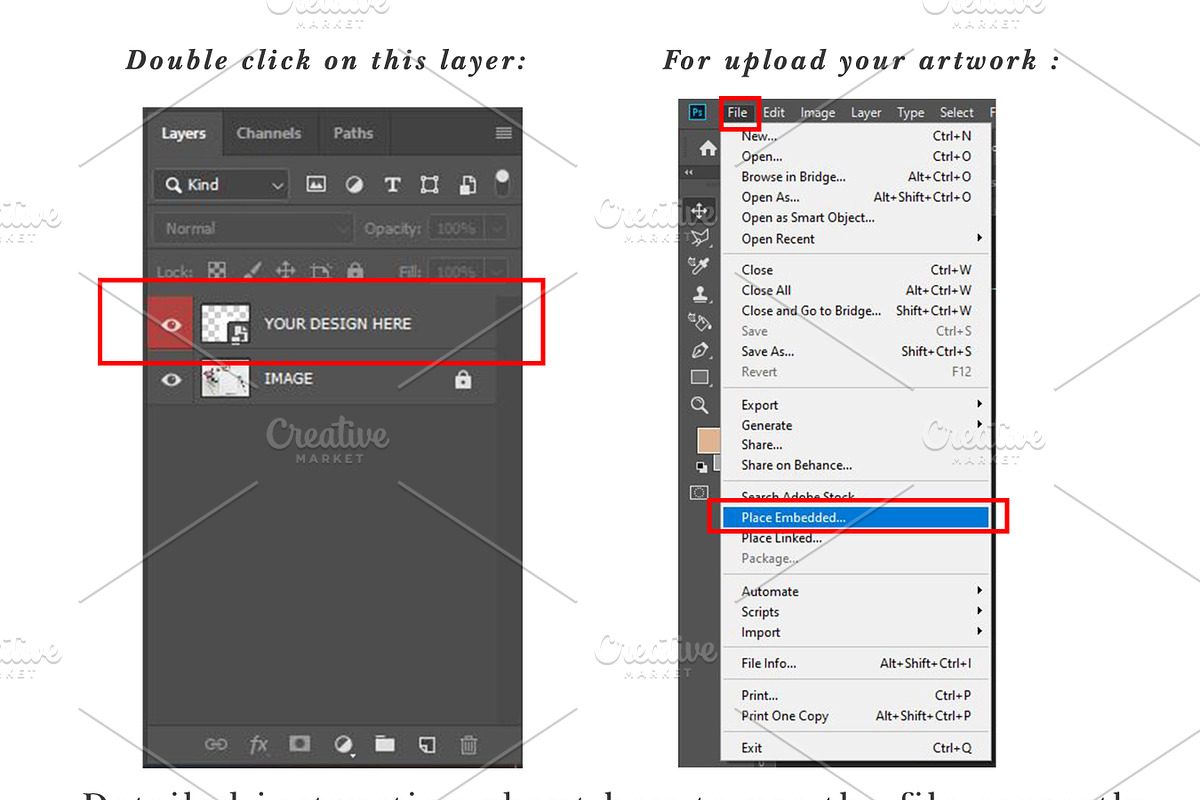
Task: Click the link layers icon
Action: pyautogui.click(x=216, y=744)
